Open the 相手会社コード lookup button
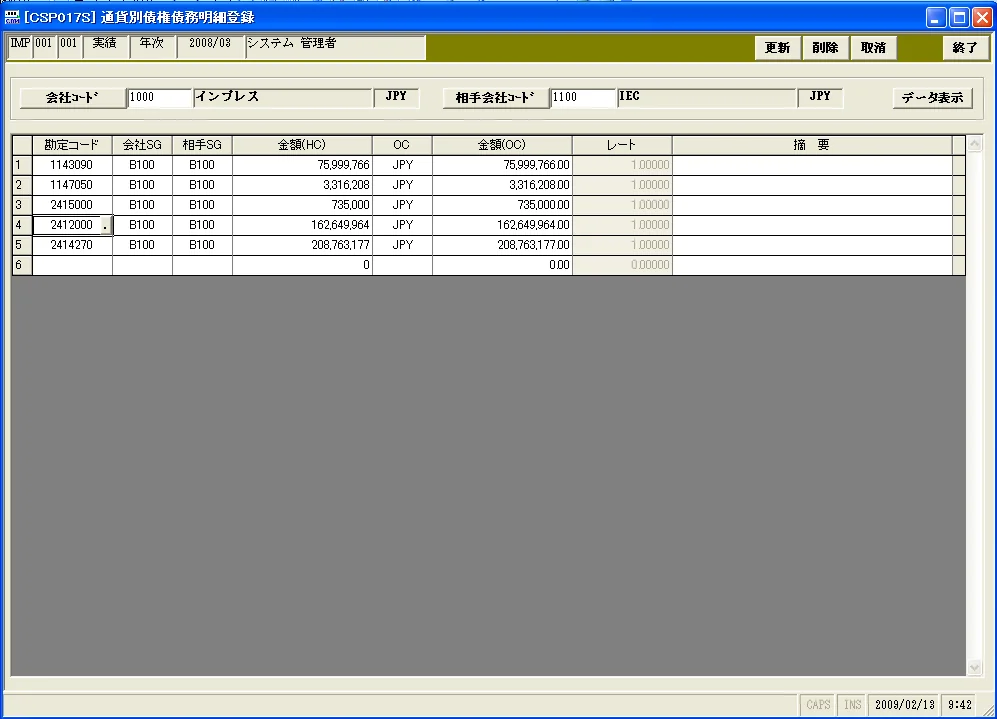This screenshot has width=997, height=719. point(495,98)
